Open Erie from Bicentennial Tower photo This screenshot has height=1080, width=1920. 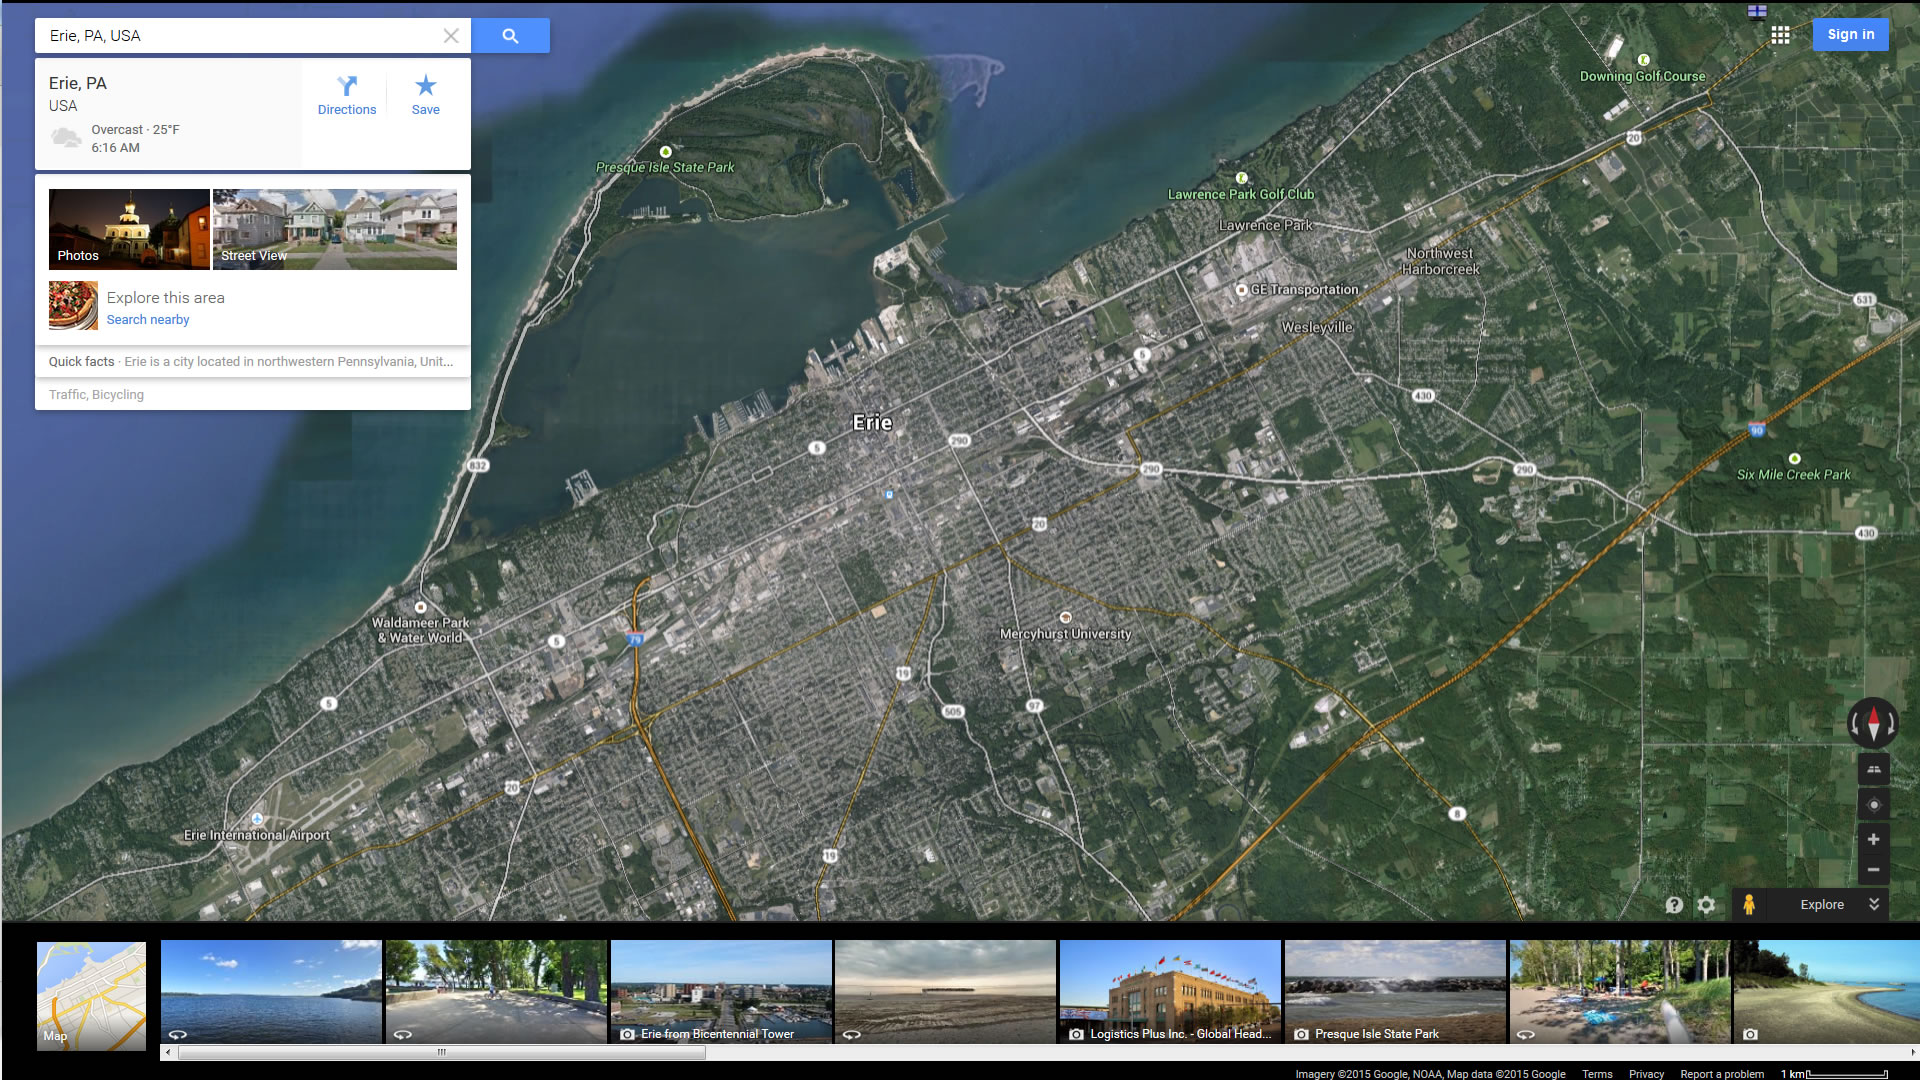720,992
